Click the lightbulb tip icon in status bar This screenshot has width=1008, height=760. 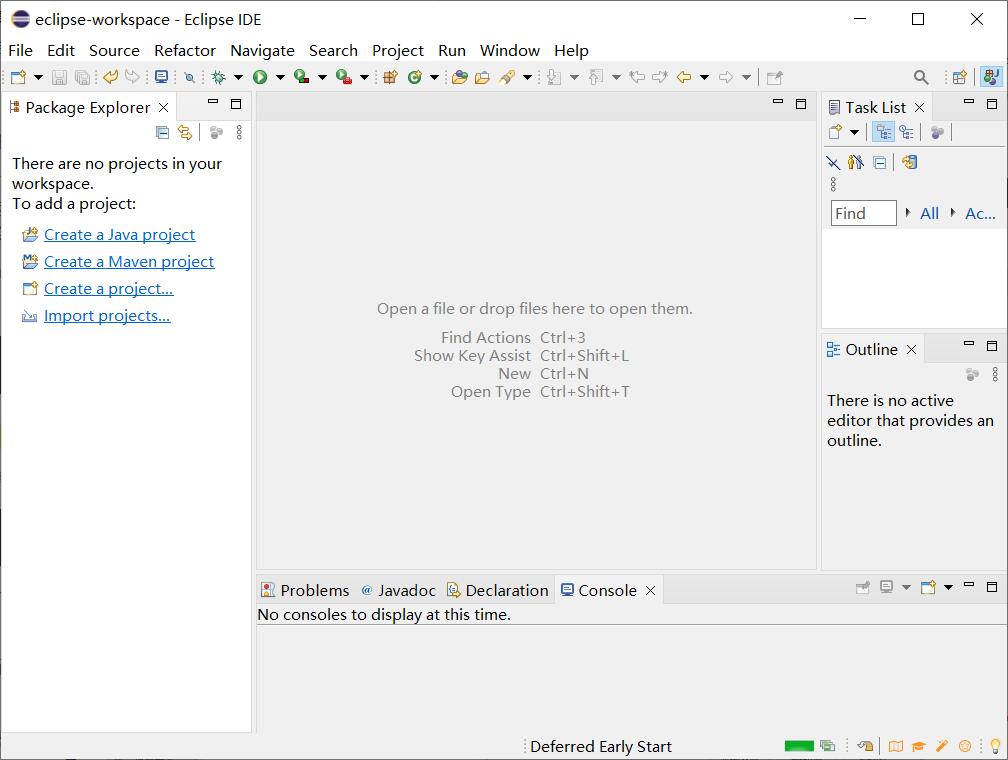click(x=995, y=746)
